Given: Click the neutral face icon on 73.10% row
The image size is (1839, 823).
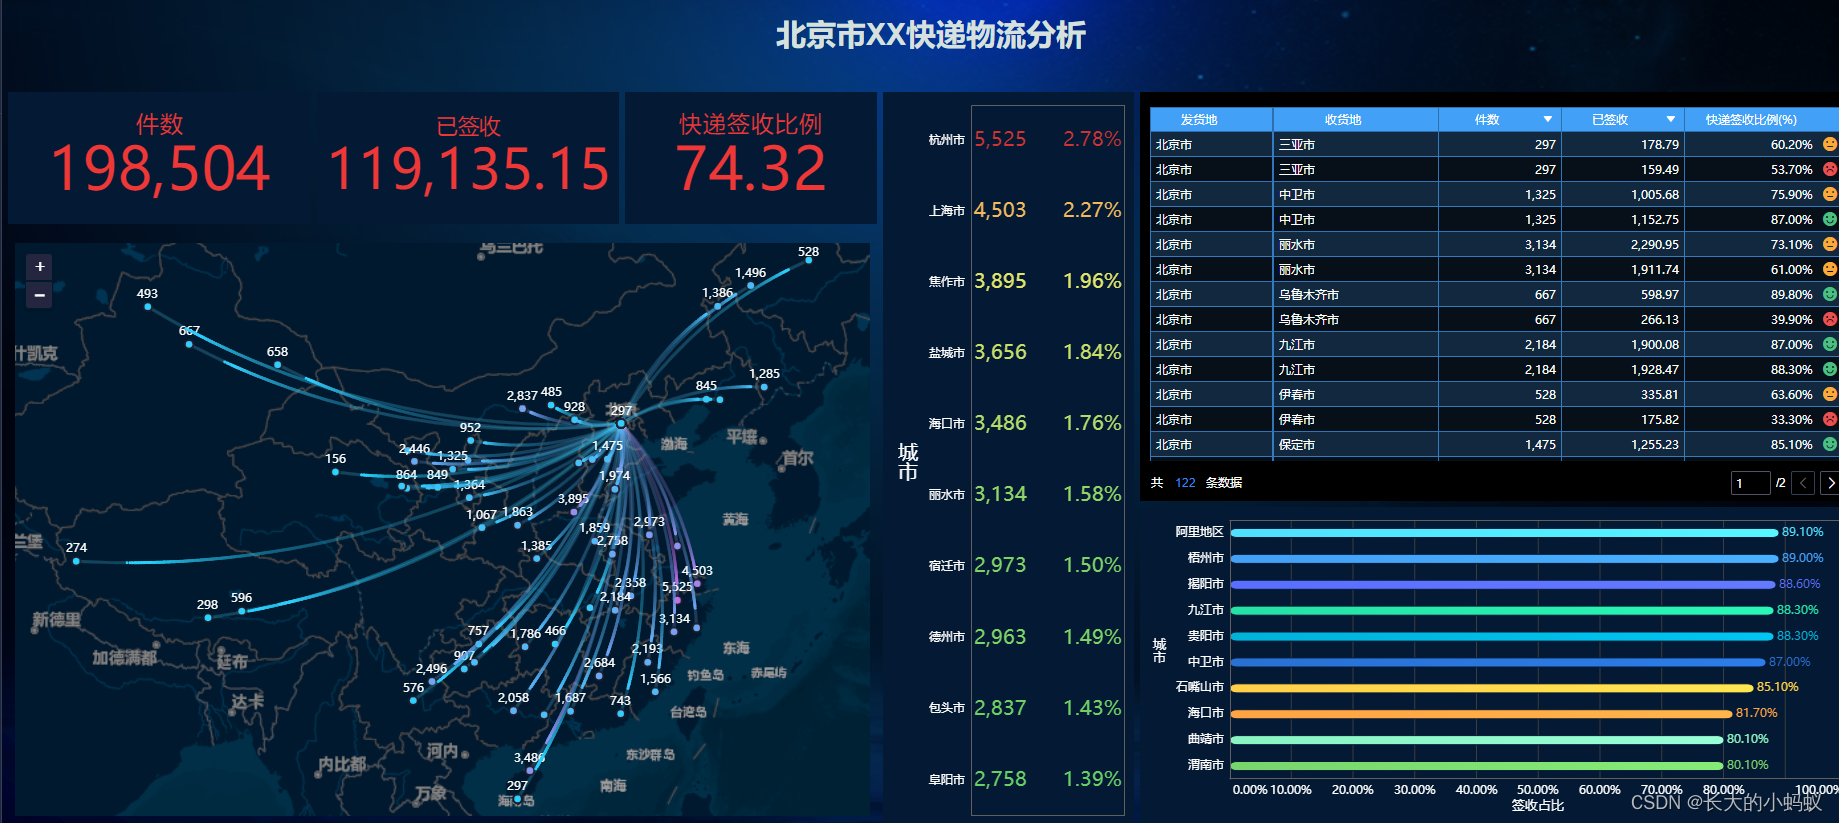Looking at the screenshot, I should 1829,244.
